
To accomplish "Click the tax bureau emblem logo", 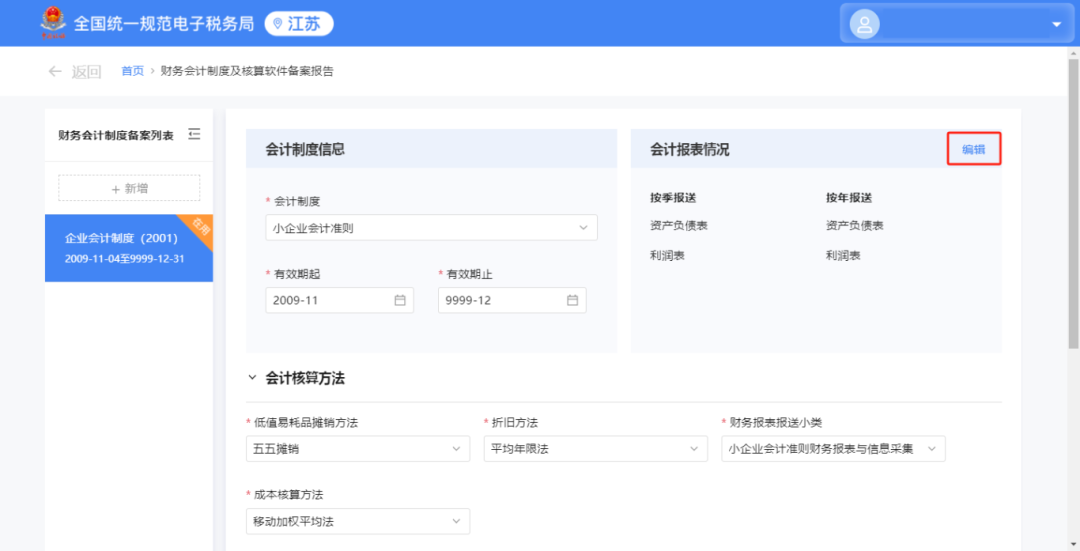I will tap(53, 23).
